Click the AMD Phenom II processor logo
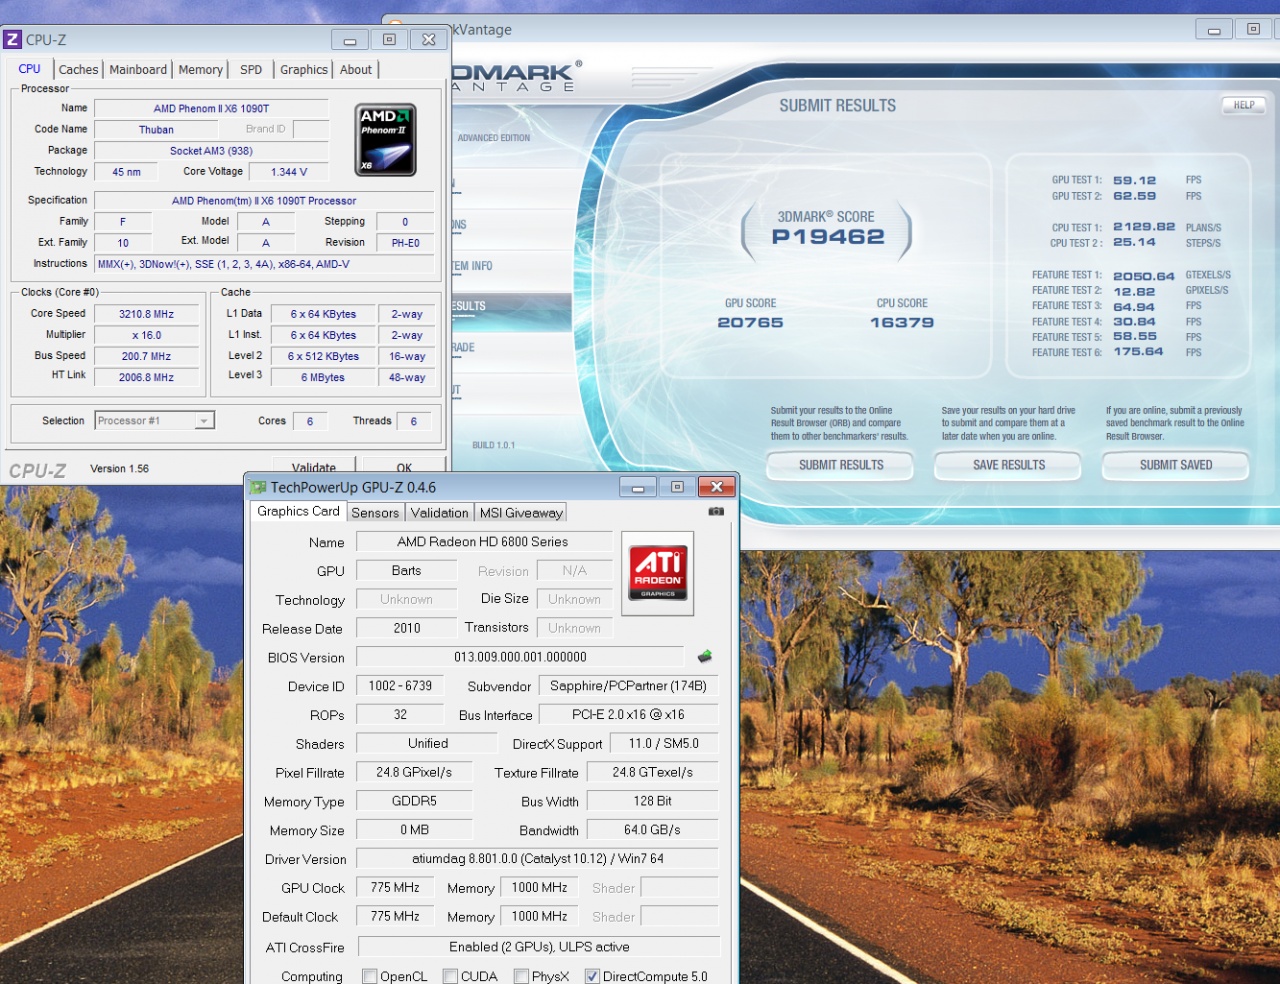 point(386,140)
